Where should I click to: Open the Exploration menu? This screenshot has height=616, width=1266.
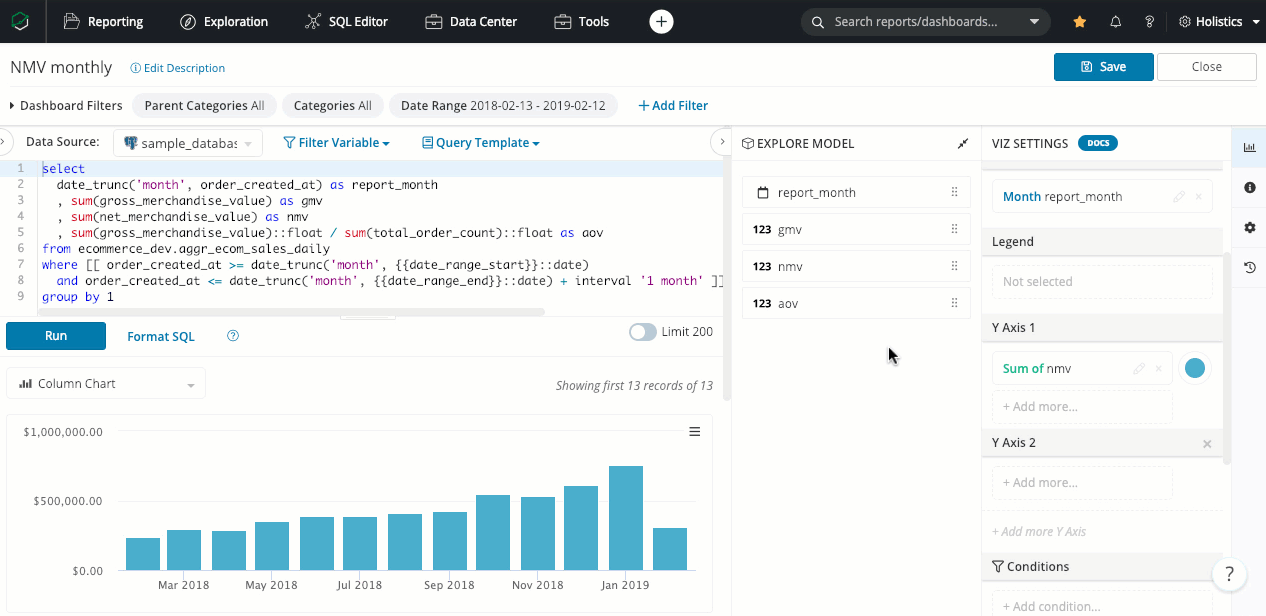pos(224,21)
